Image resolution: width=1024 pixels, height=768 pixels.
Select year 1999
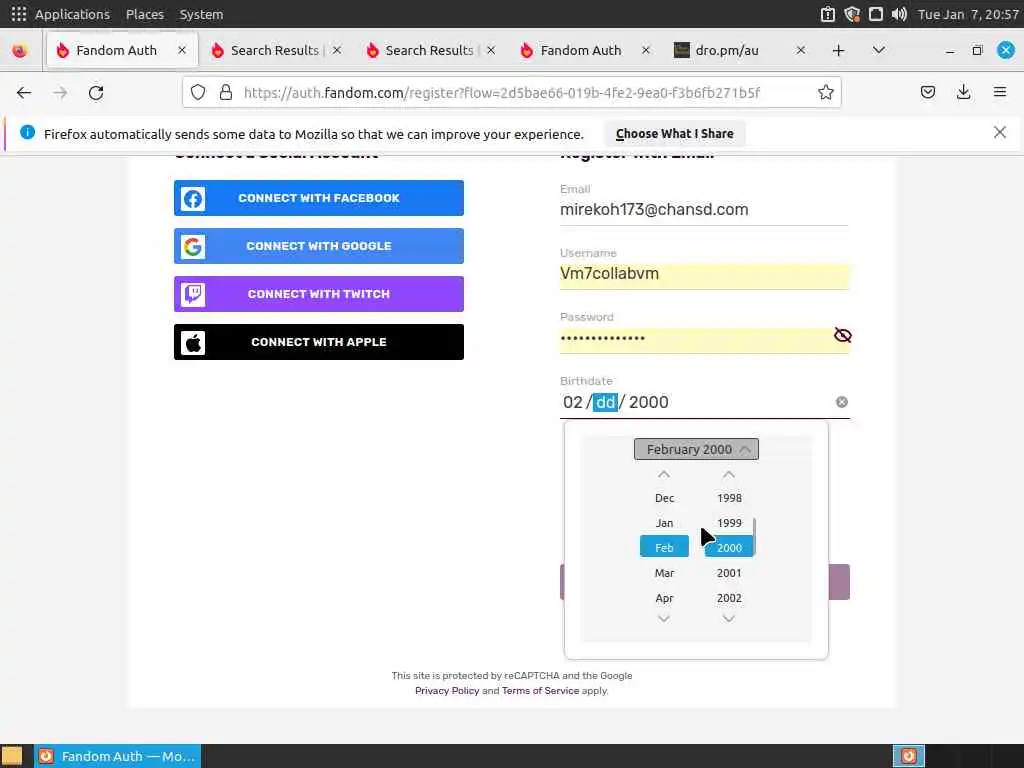(x=729, y=523)
